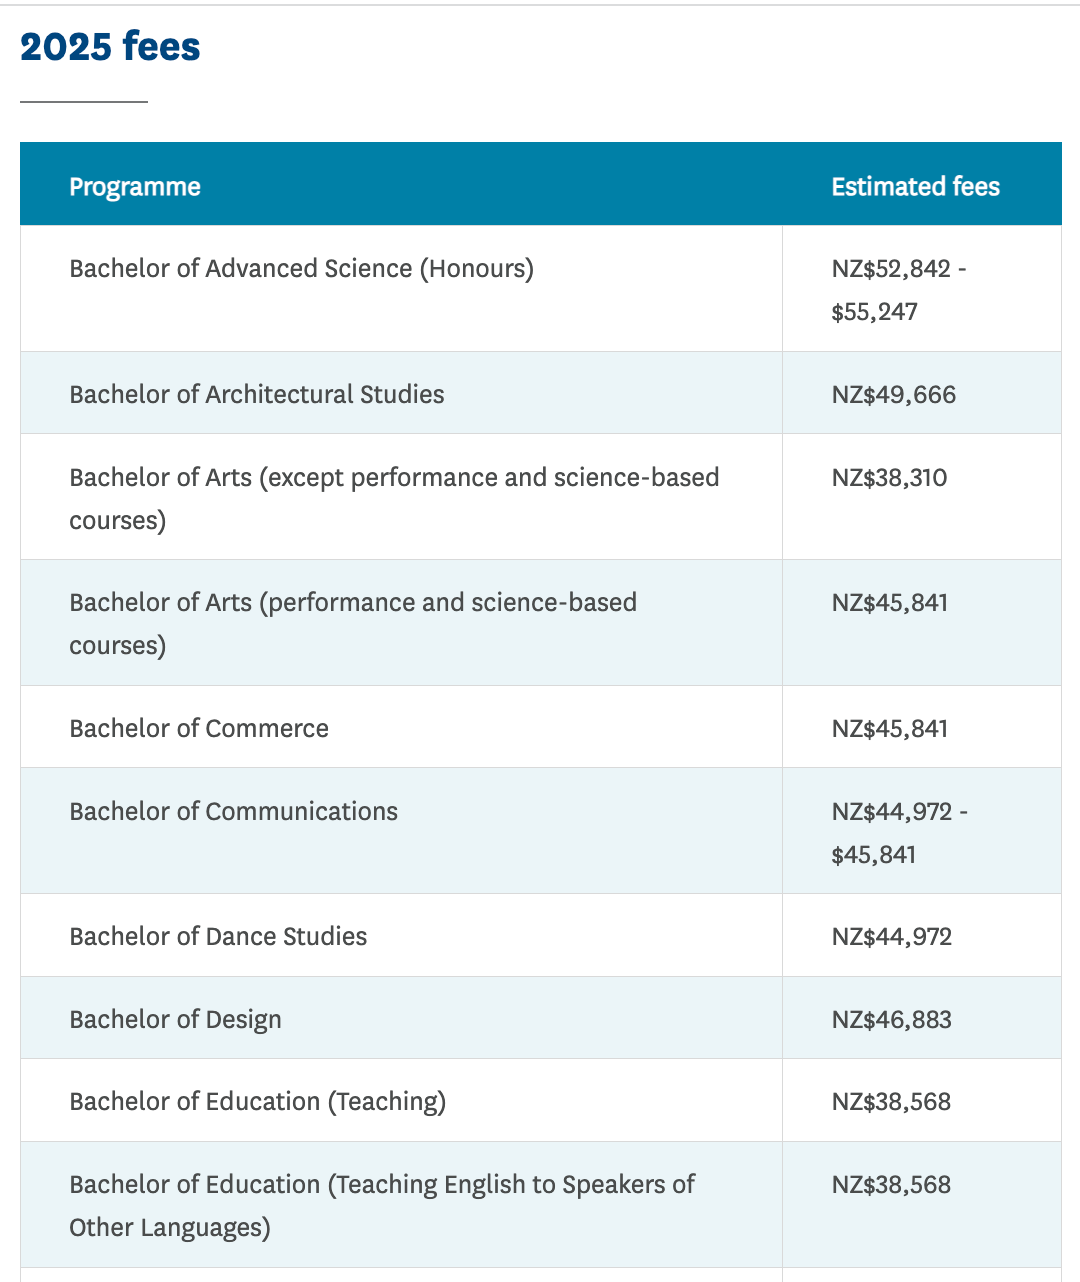Click Bachelor of Dance Studies NZ$44,972 fee
The width and height of the screenshot is (1080, 1282).
click(891, 937)
